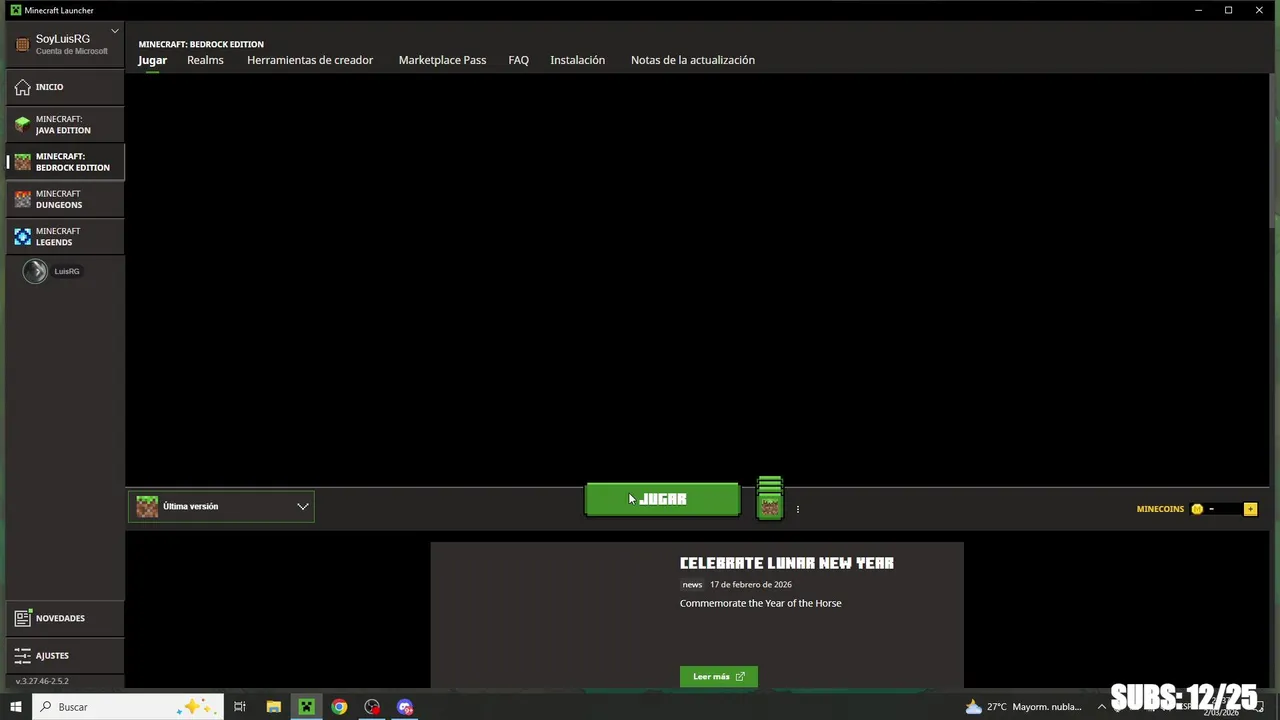Open the Windows Start menu
1280x720 pixels.
coord(16,707)
